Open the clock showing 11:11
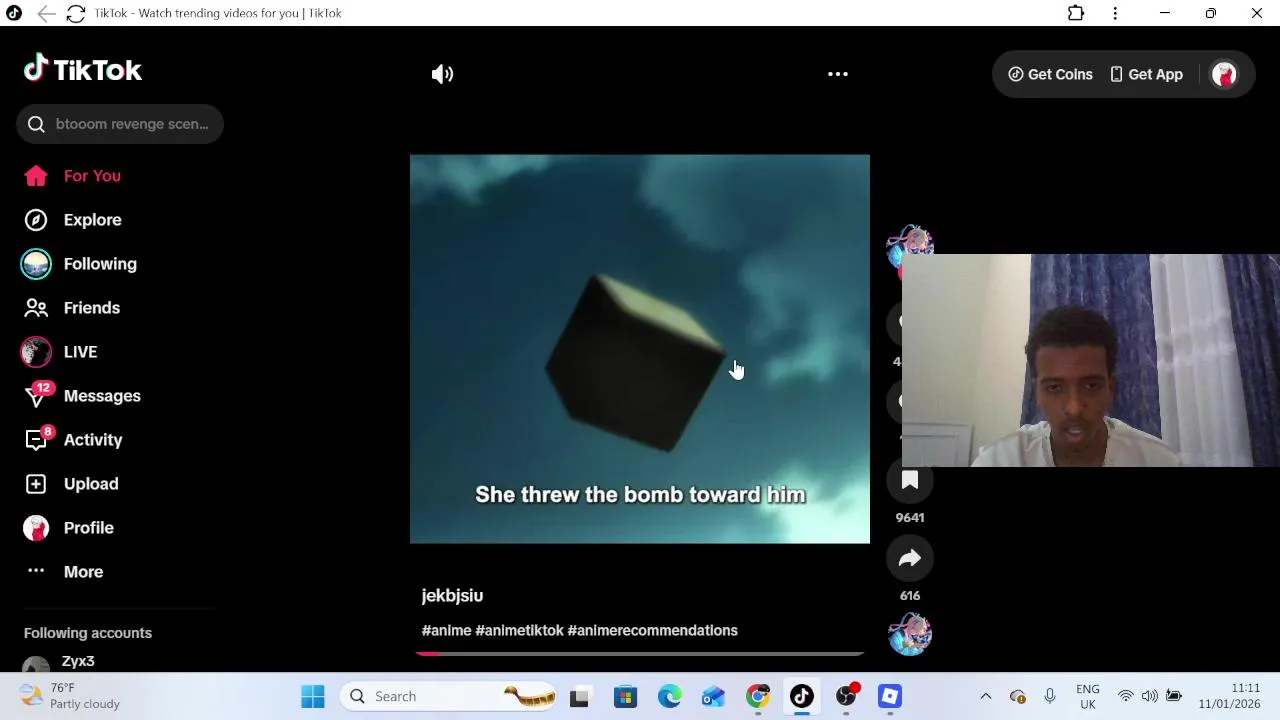This screenshot has width=1280, height=720. click(x=1231, y=696)
